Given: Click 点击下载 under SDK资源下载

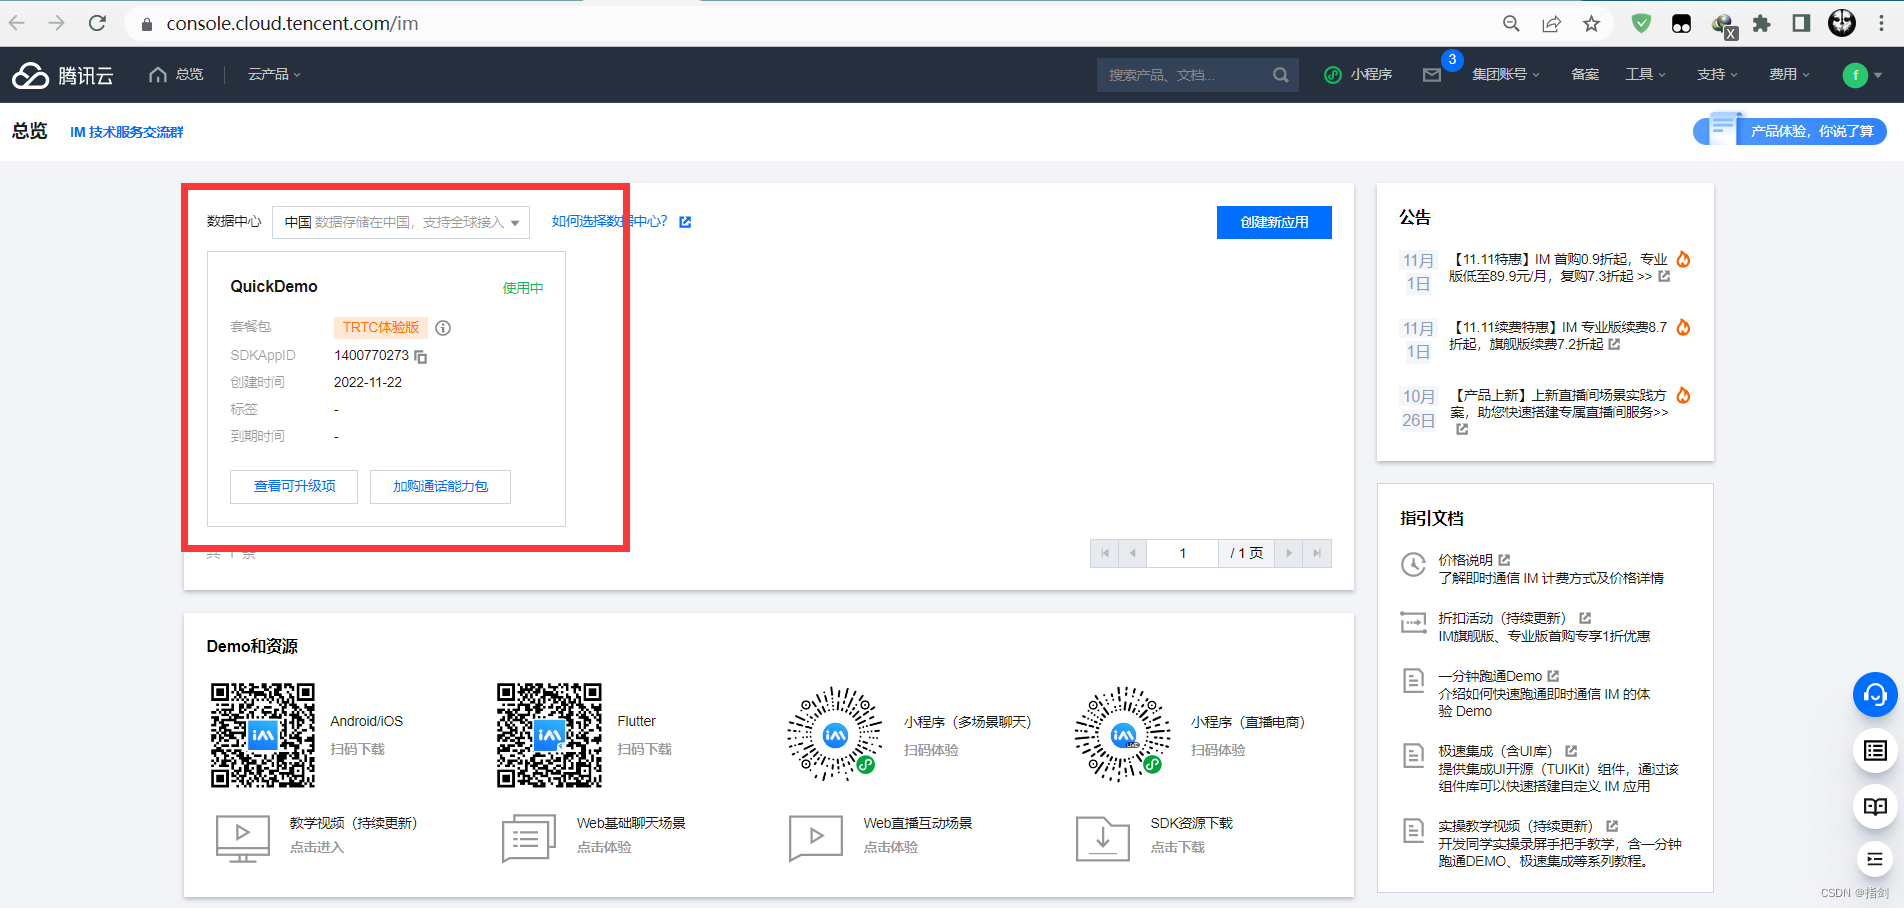Looking at the screenshot, I should [1178, 847].
